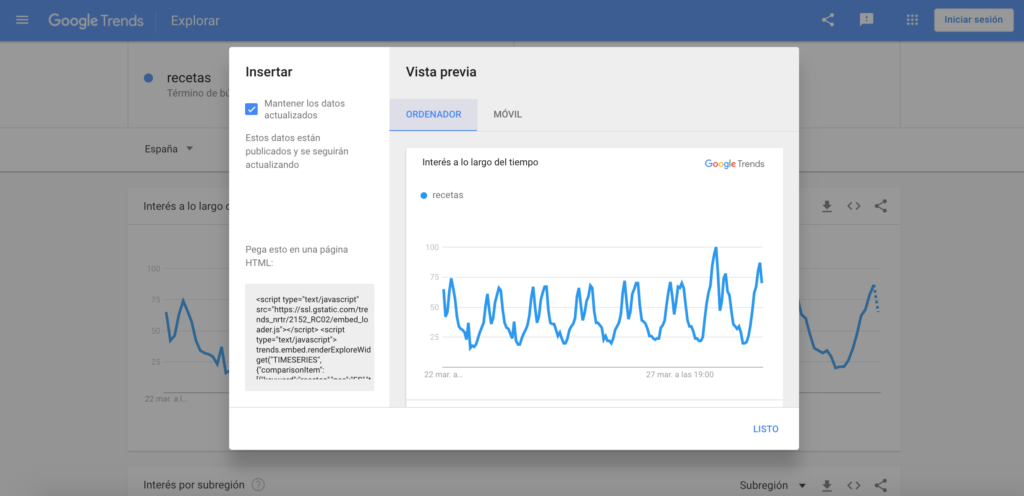Share the Interés a lo largo chart

(x=880, y=206)
